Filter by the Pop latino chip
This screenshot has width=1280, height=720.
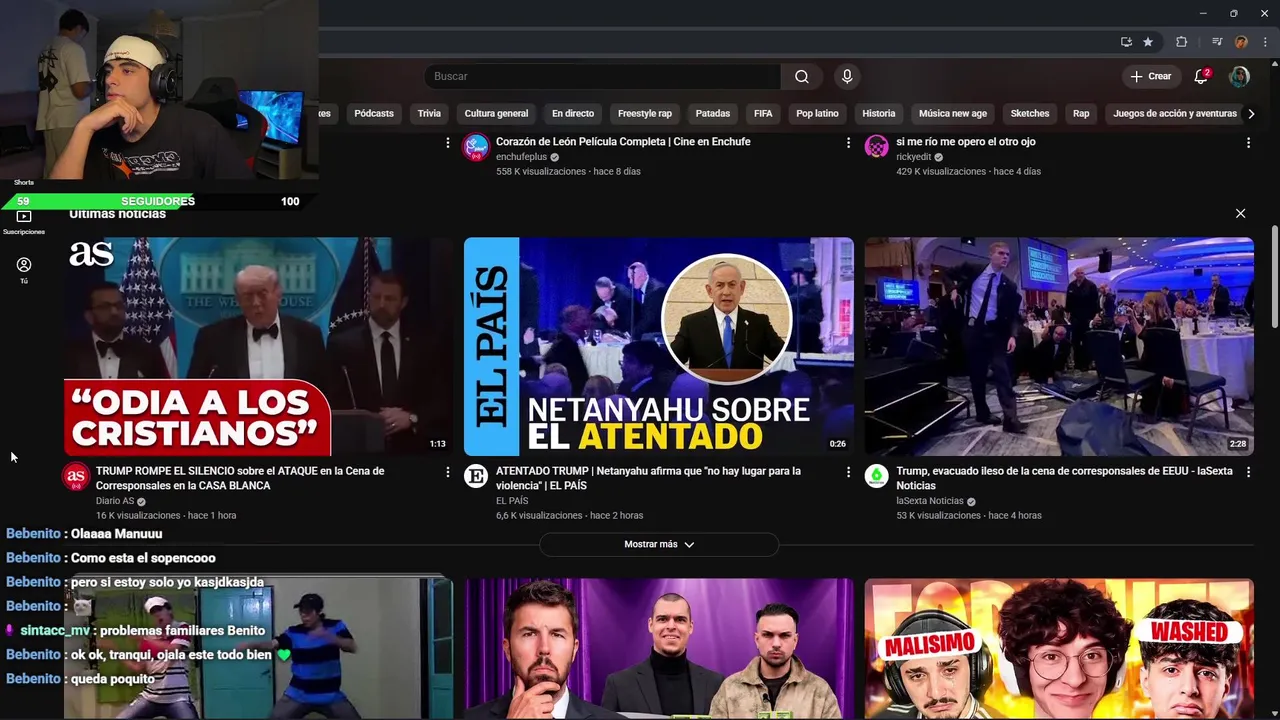[x=817, y=113]
